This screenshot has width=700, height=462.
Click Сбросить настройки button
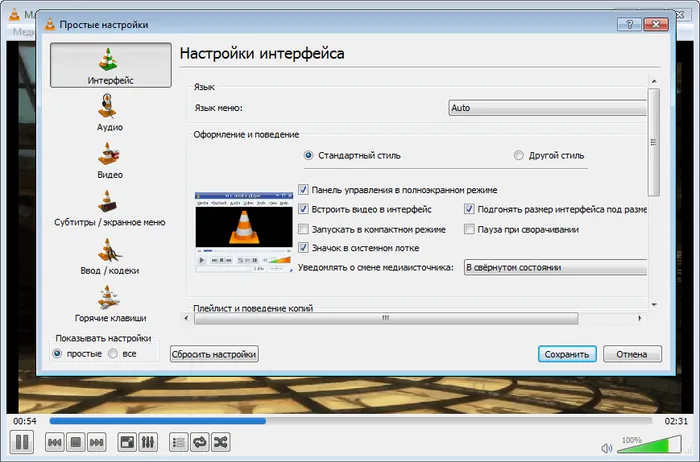214,354
